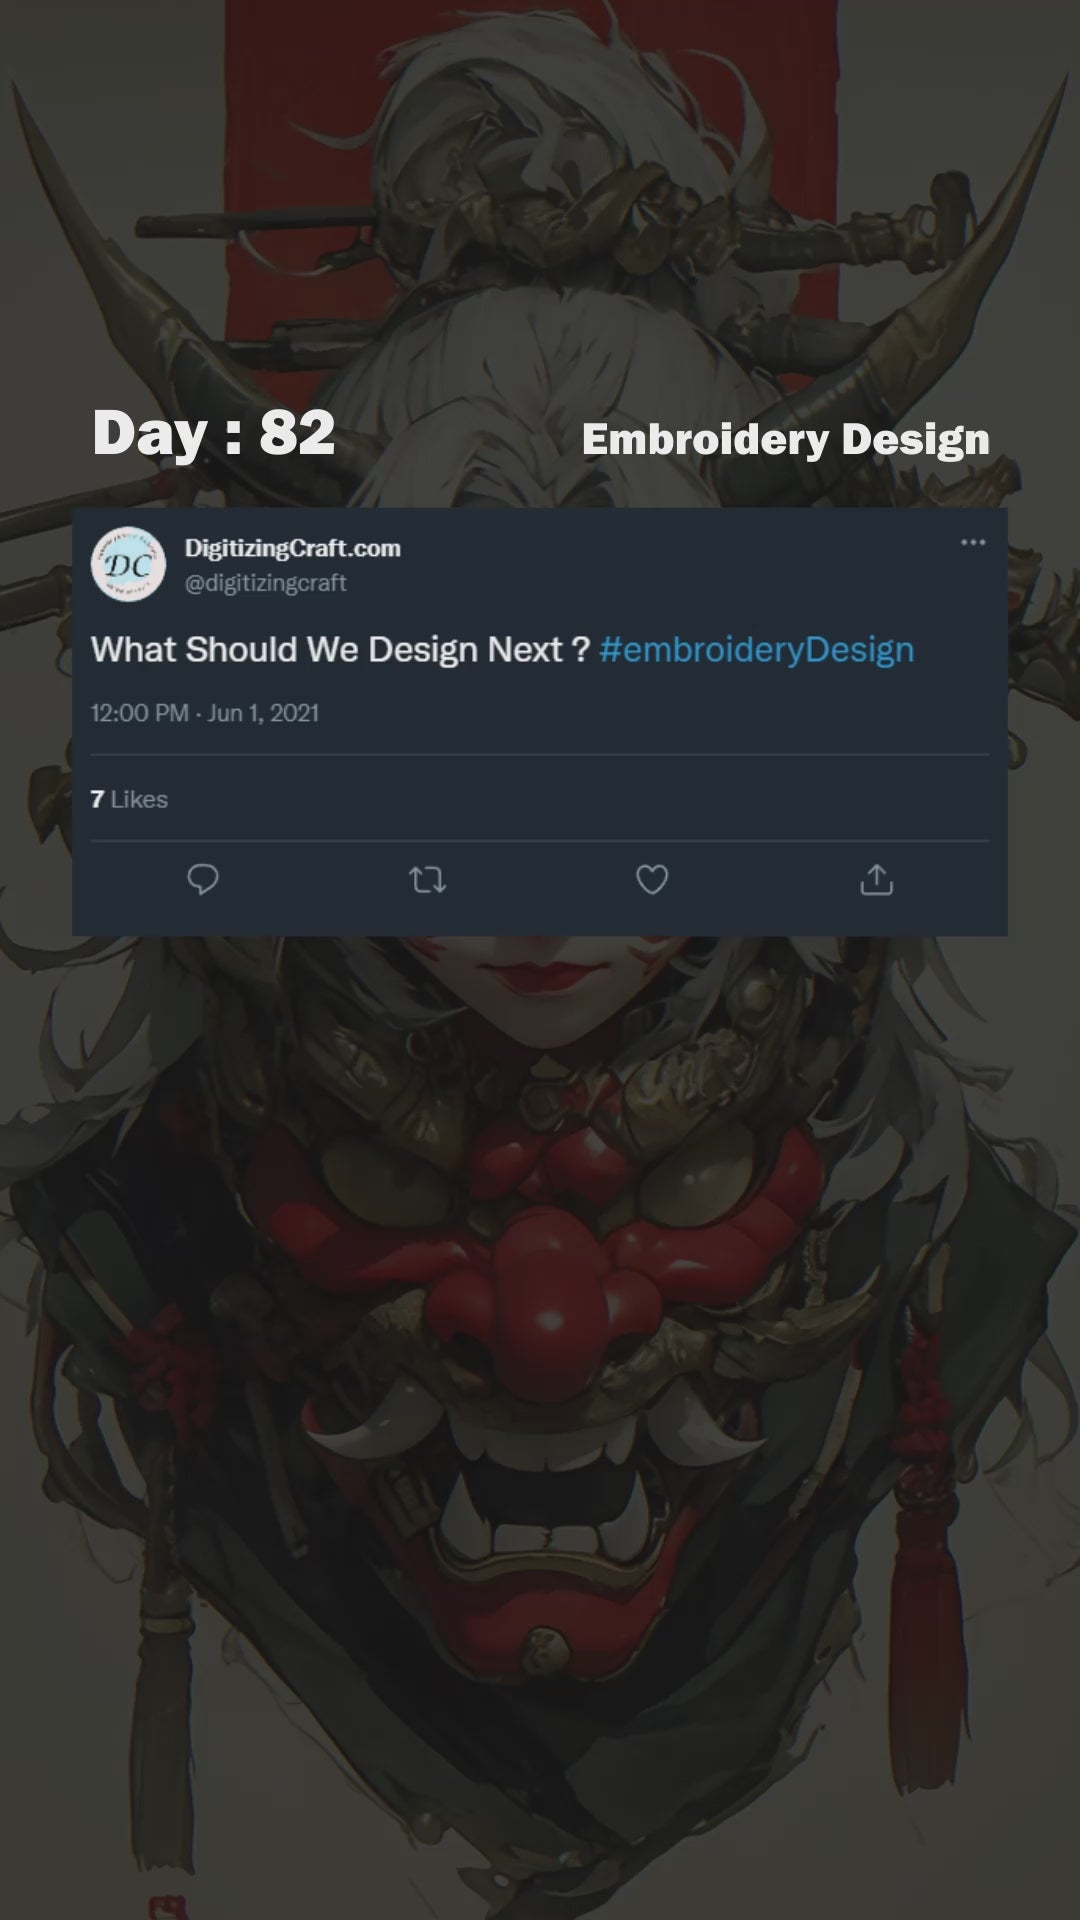Click the reply speech bubble icon
This screenshot has height=1920, width=1080.
click(203, 880)
